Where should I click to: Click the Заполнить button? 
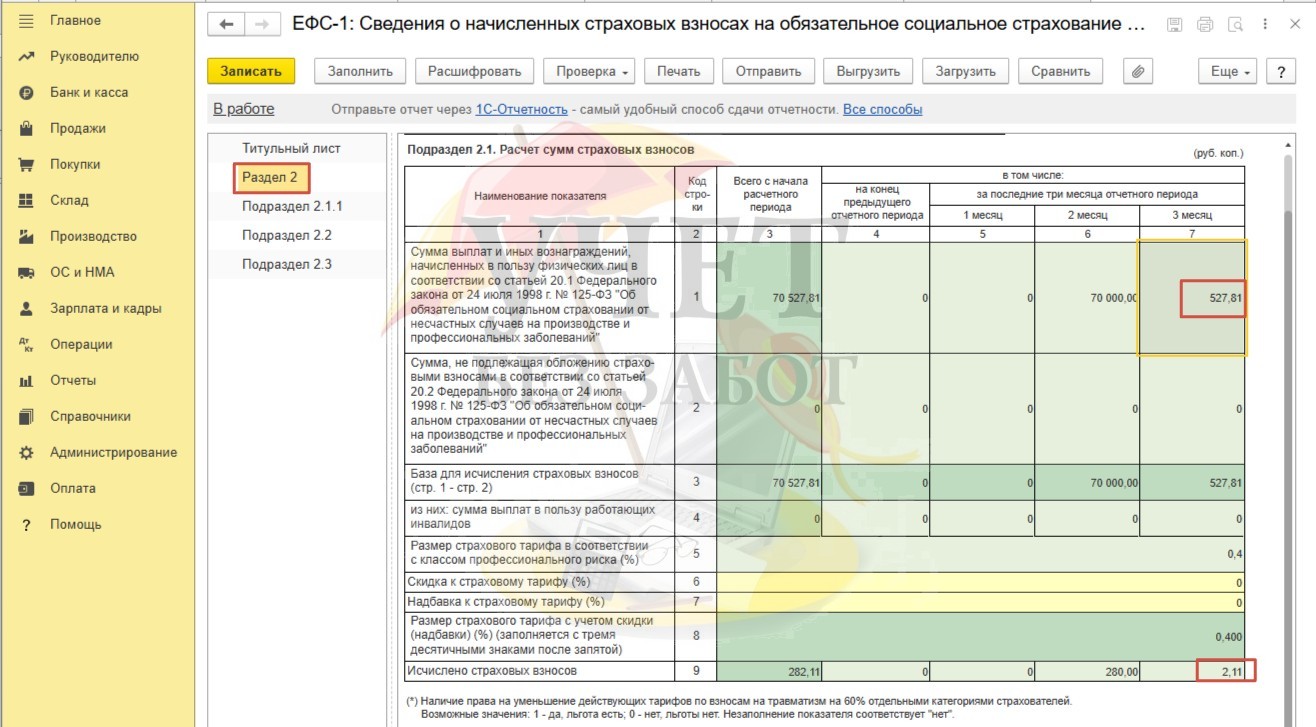360,71
